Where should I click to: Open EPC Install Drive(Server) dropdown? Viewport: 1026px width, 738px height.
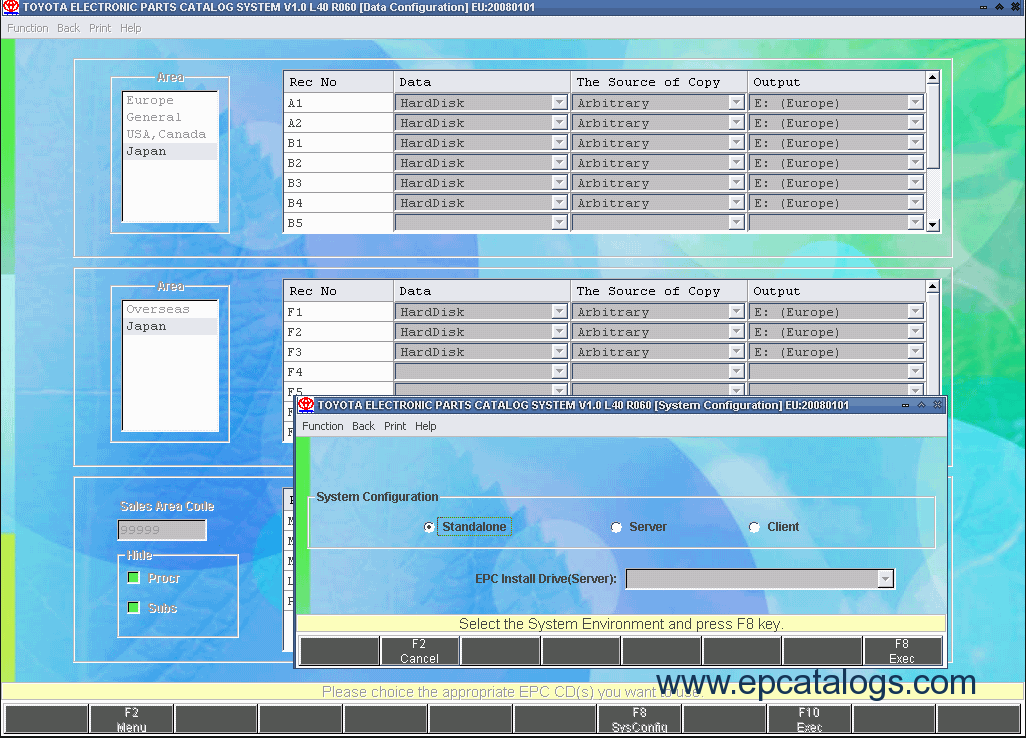885,579
